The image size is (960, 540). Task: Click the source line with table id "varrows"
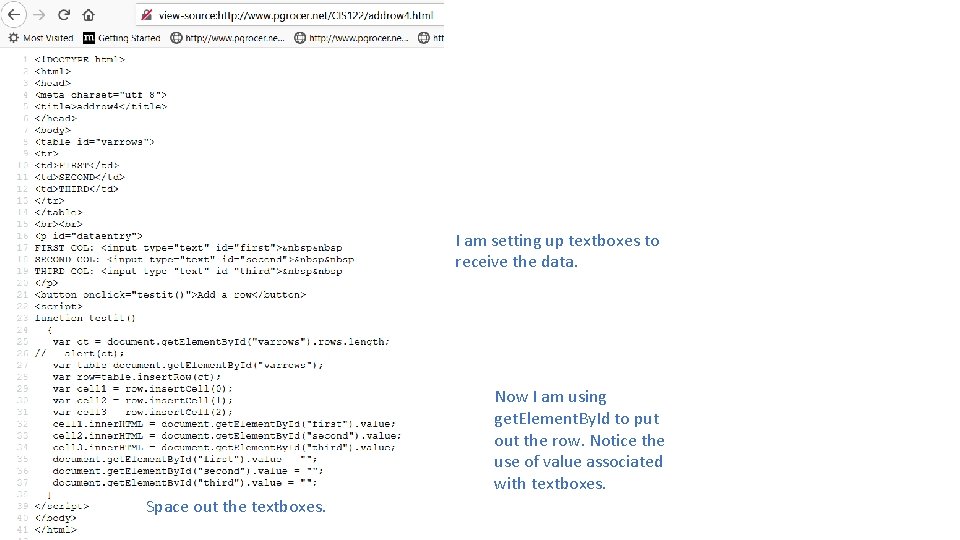tap(94, 142)
